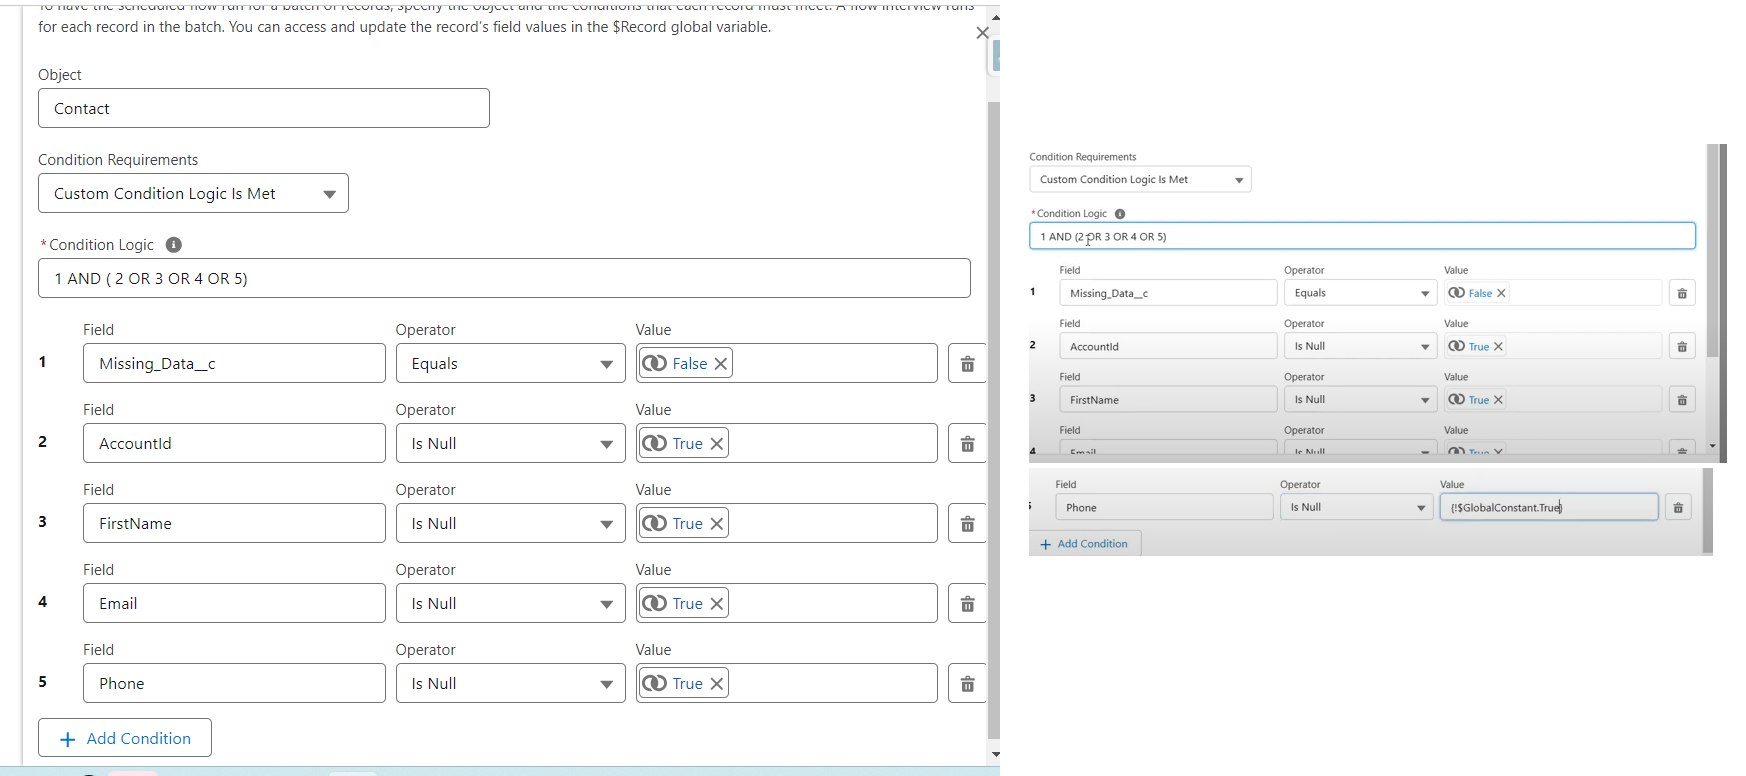Screen dimensions: 1746x776
Task: Clear the True value pill on AccountId row
Action: click(716, 444)
